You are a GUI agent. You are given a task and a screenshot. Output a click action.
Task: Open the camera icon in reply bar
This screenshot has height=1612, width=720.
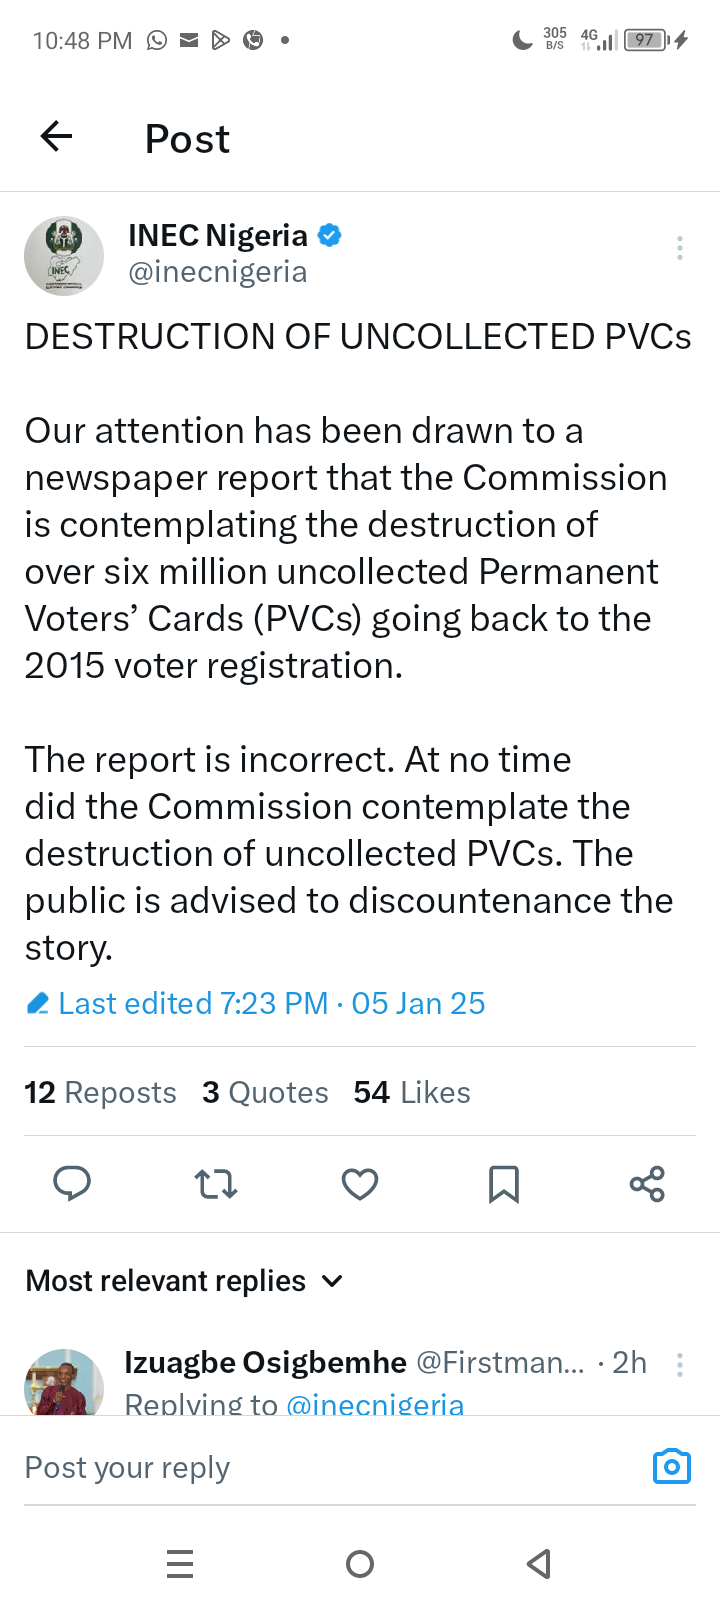click(x=671, y=1466)
